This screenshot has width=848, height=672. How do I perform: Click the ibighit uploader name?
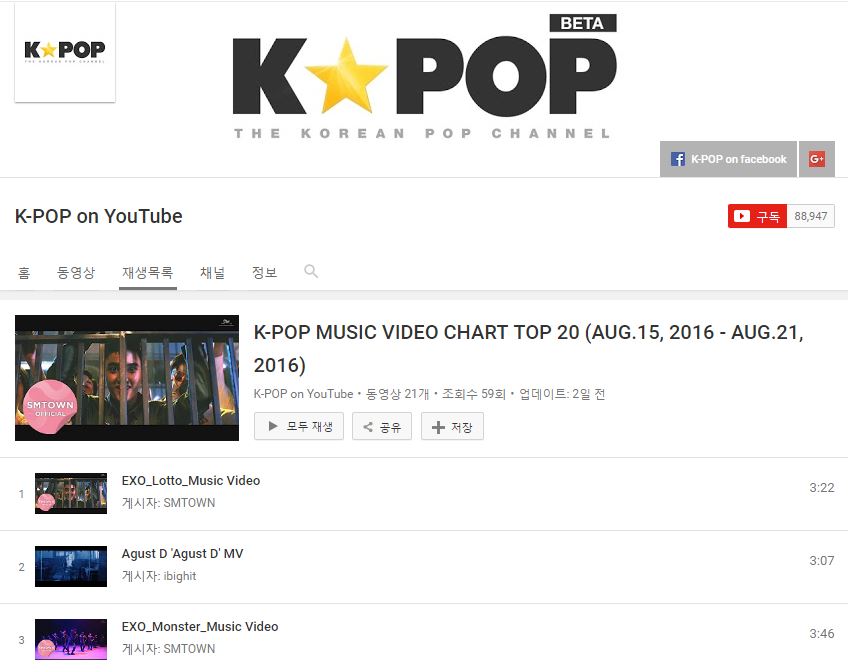[x=180, y=576]
